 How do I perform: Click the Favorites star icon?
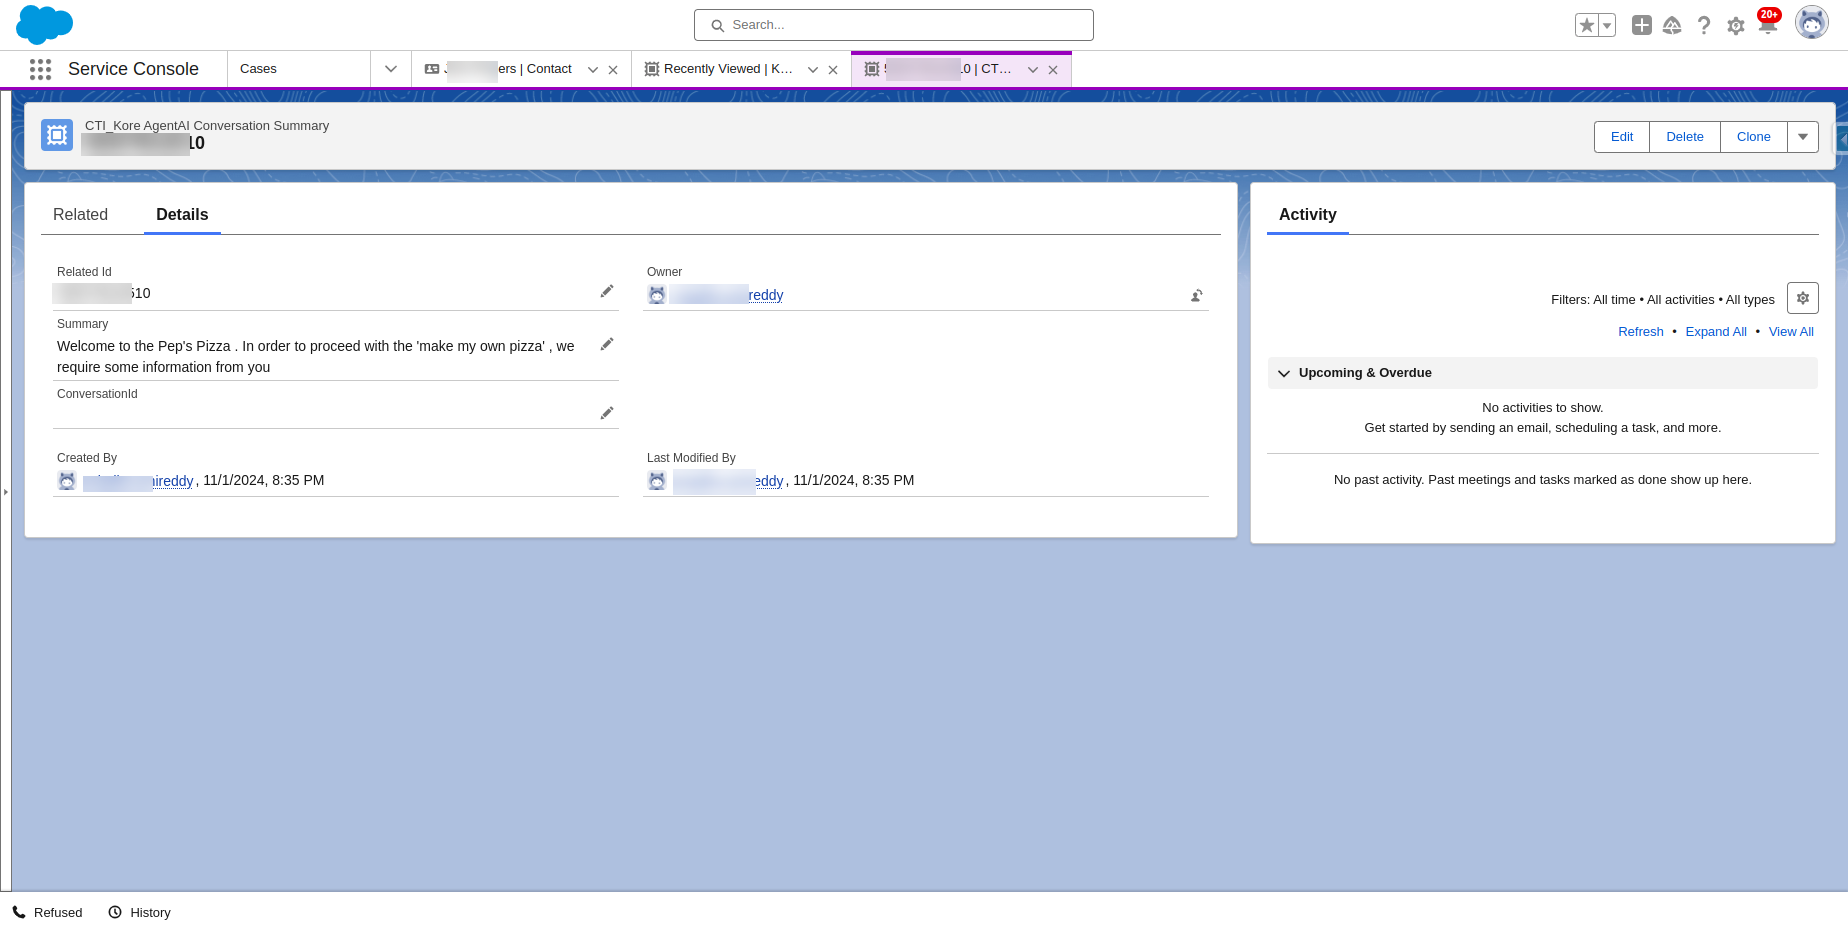1586,25
